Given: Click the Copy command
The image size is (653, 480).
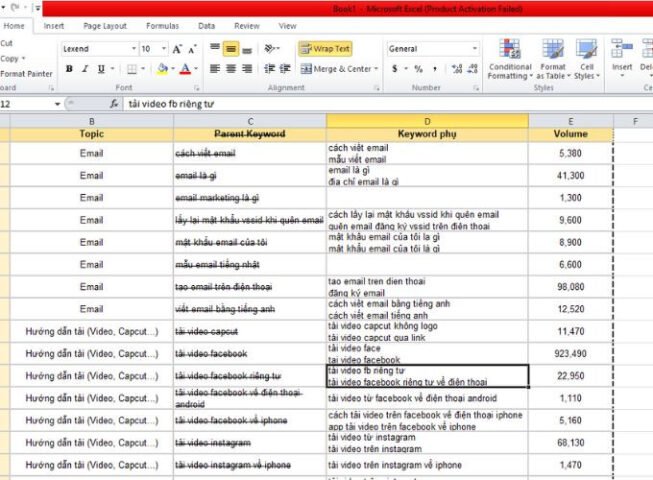Looking at the screenshot, I should pyautogui.click(x=10, y=59).
